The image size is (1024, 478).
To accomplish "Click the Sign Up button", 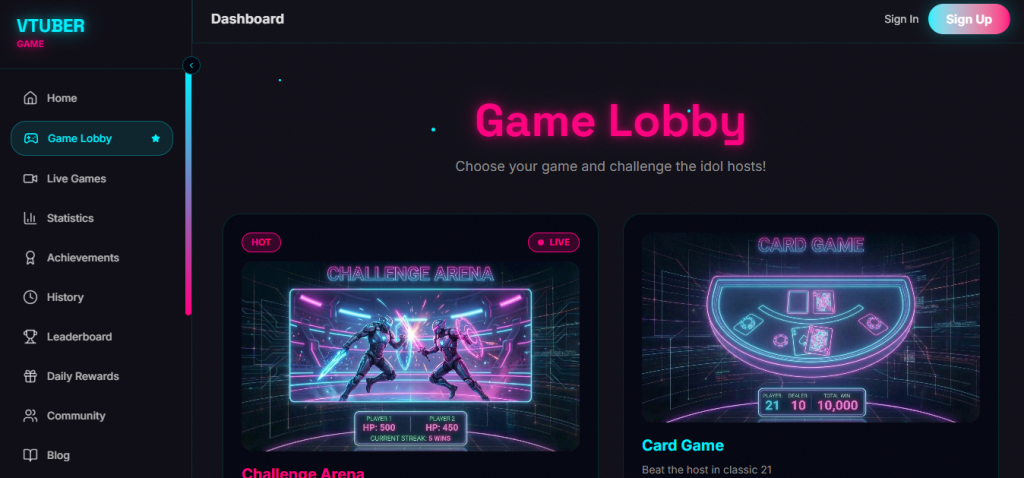I will pyautogui.click(x=968, y=20).
